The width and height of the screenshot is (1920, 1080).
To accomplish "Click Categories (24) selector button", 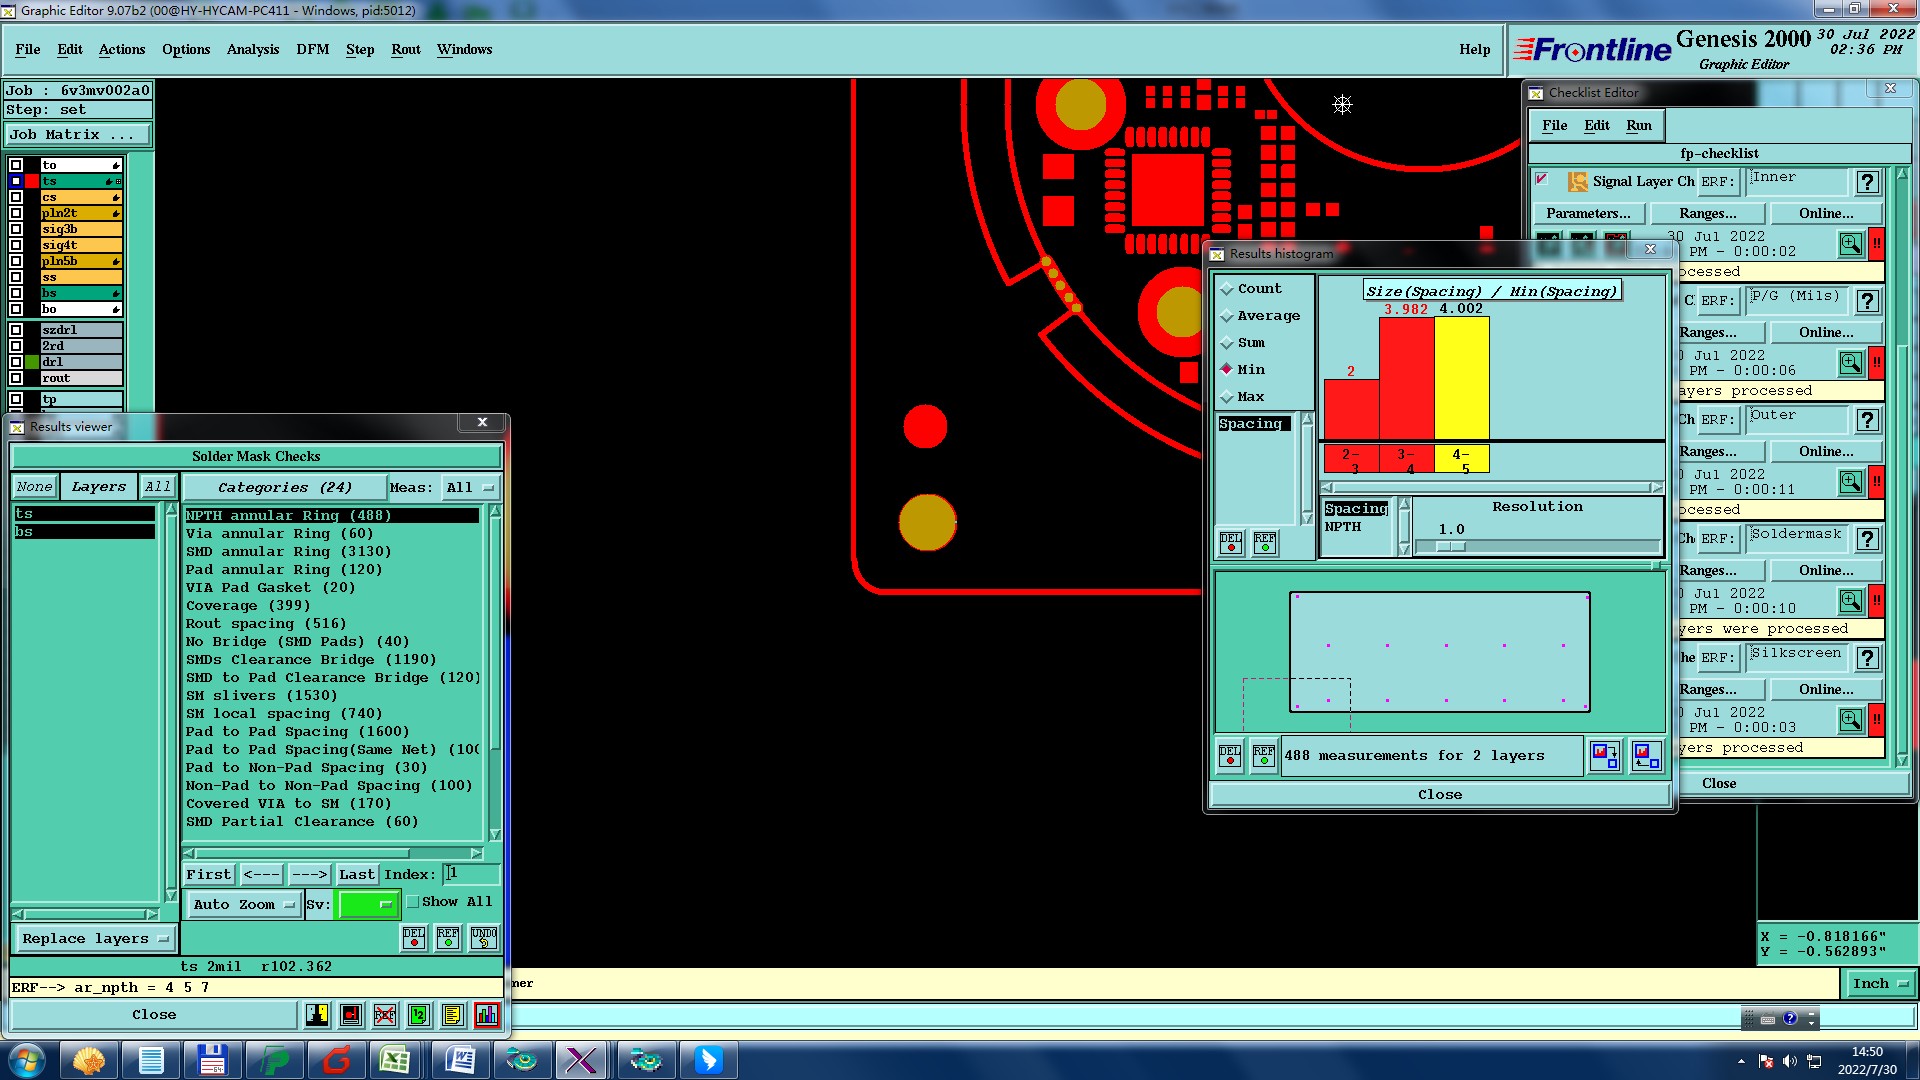I will coord(285,488).
